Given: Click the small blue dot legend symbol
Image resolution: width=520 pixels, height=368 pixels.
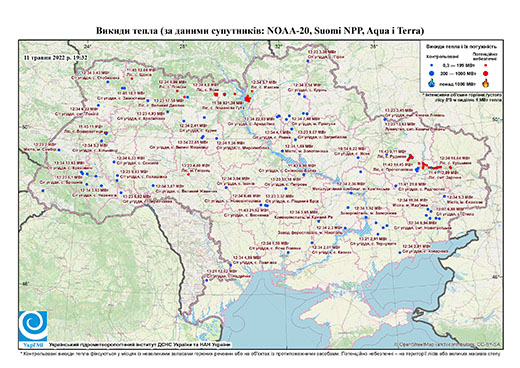Looking at the screenshot, I should (x=432, y=65).
